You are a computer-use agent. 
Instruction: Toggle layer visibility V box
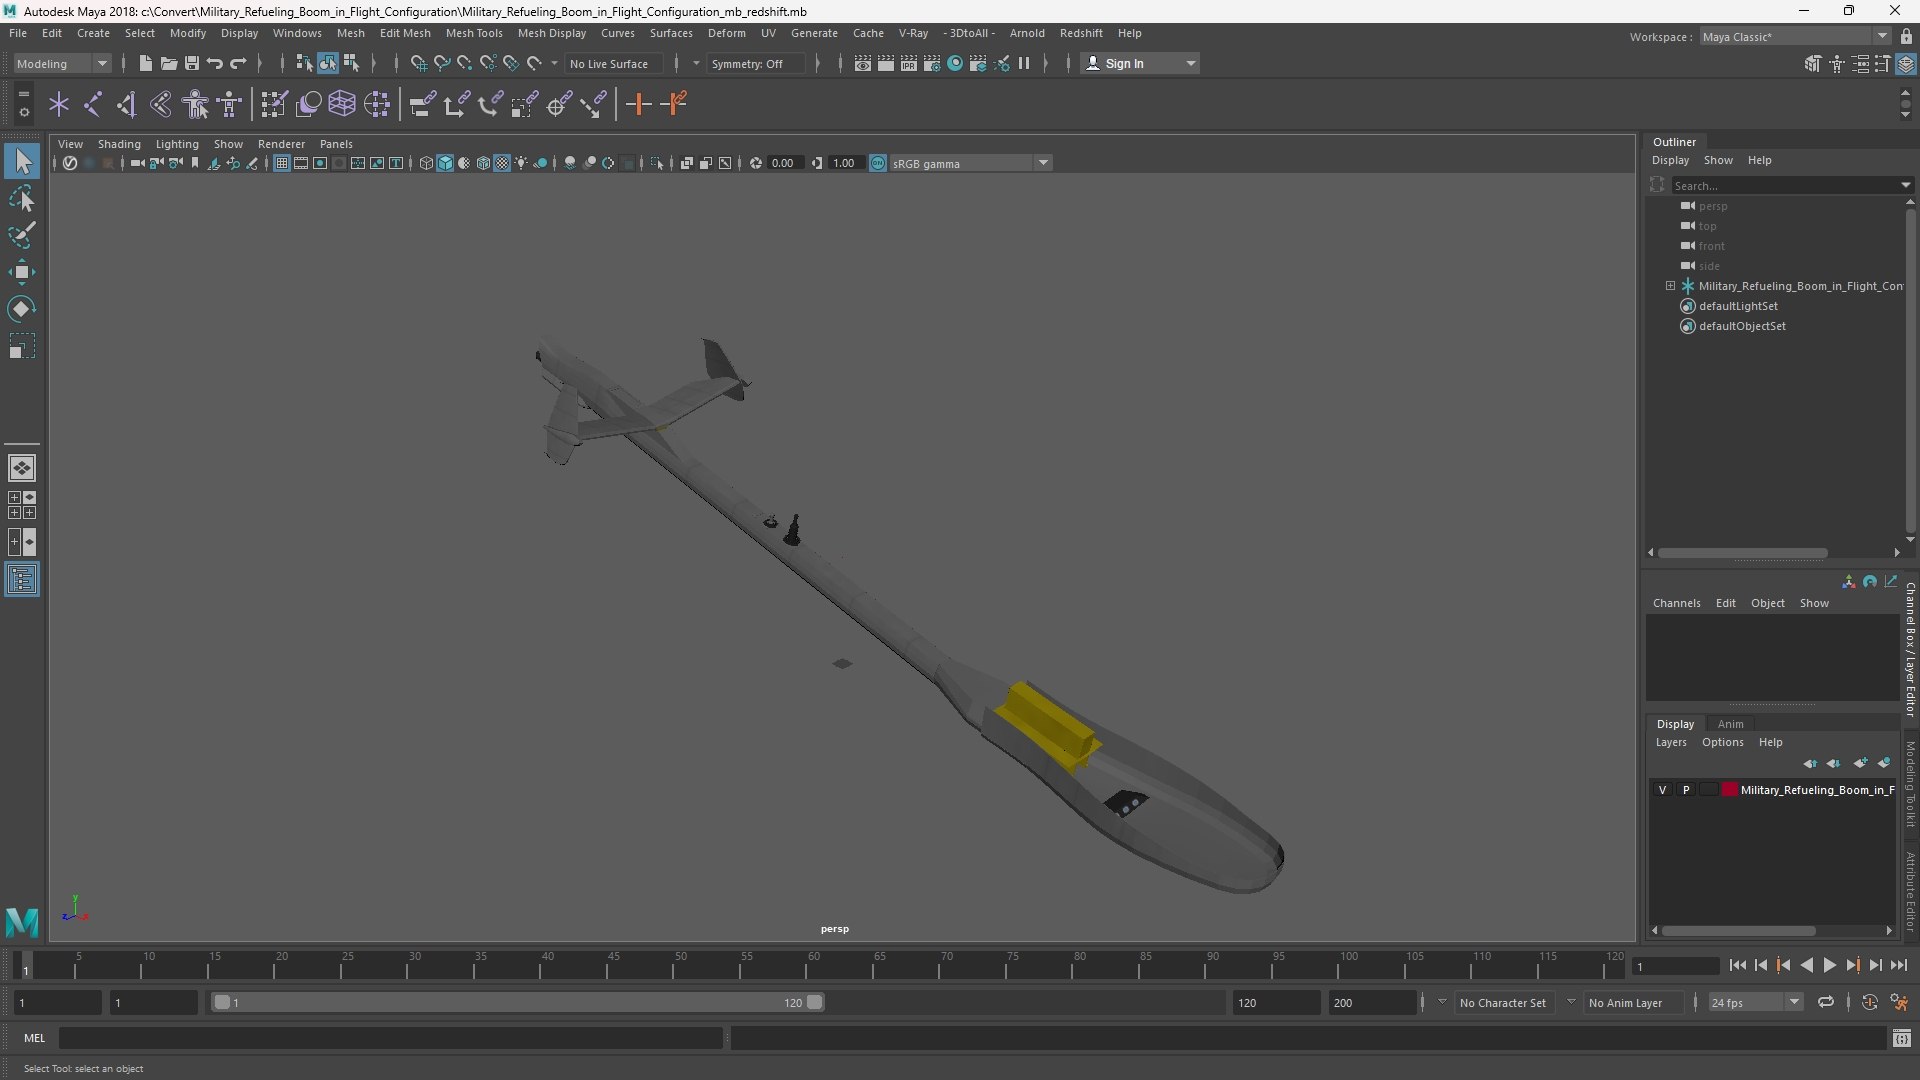pyautogui.click(x=1662, y=790)
